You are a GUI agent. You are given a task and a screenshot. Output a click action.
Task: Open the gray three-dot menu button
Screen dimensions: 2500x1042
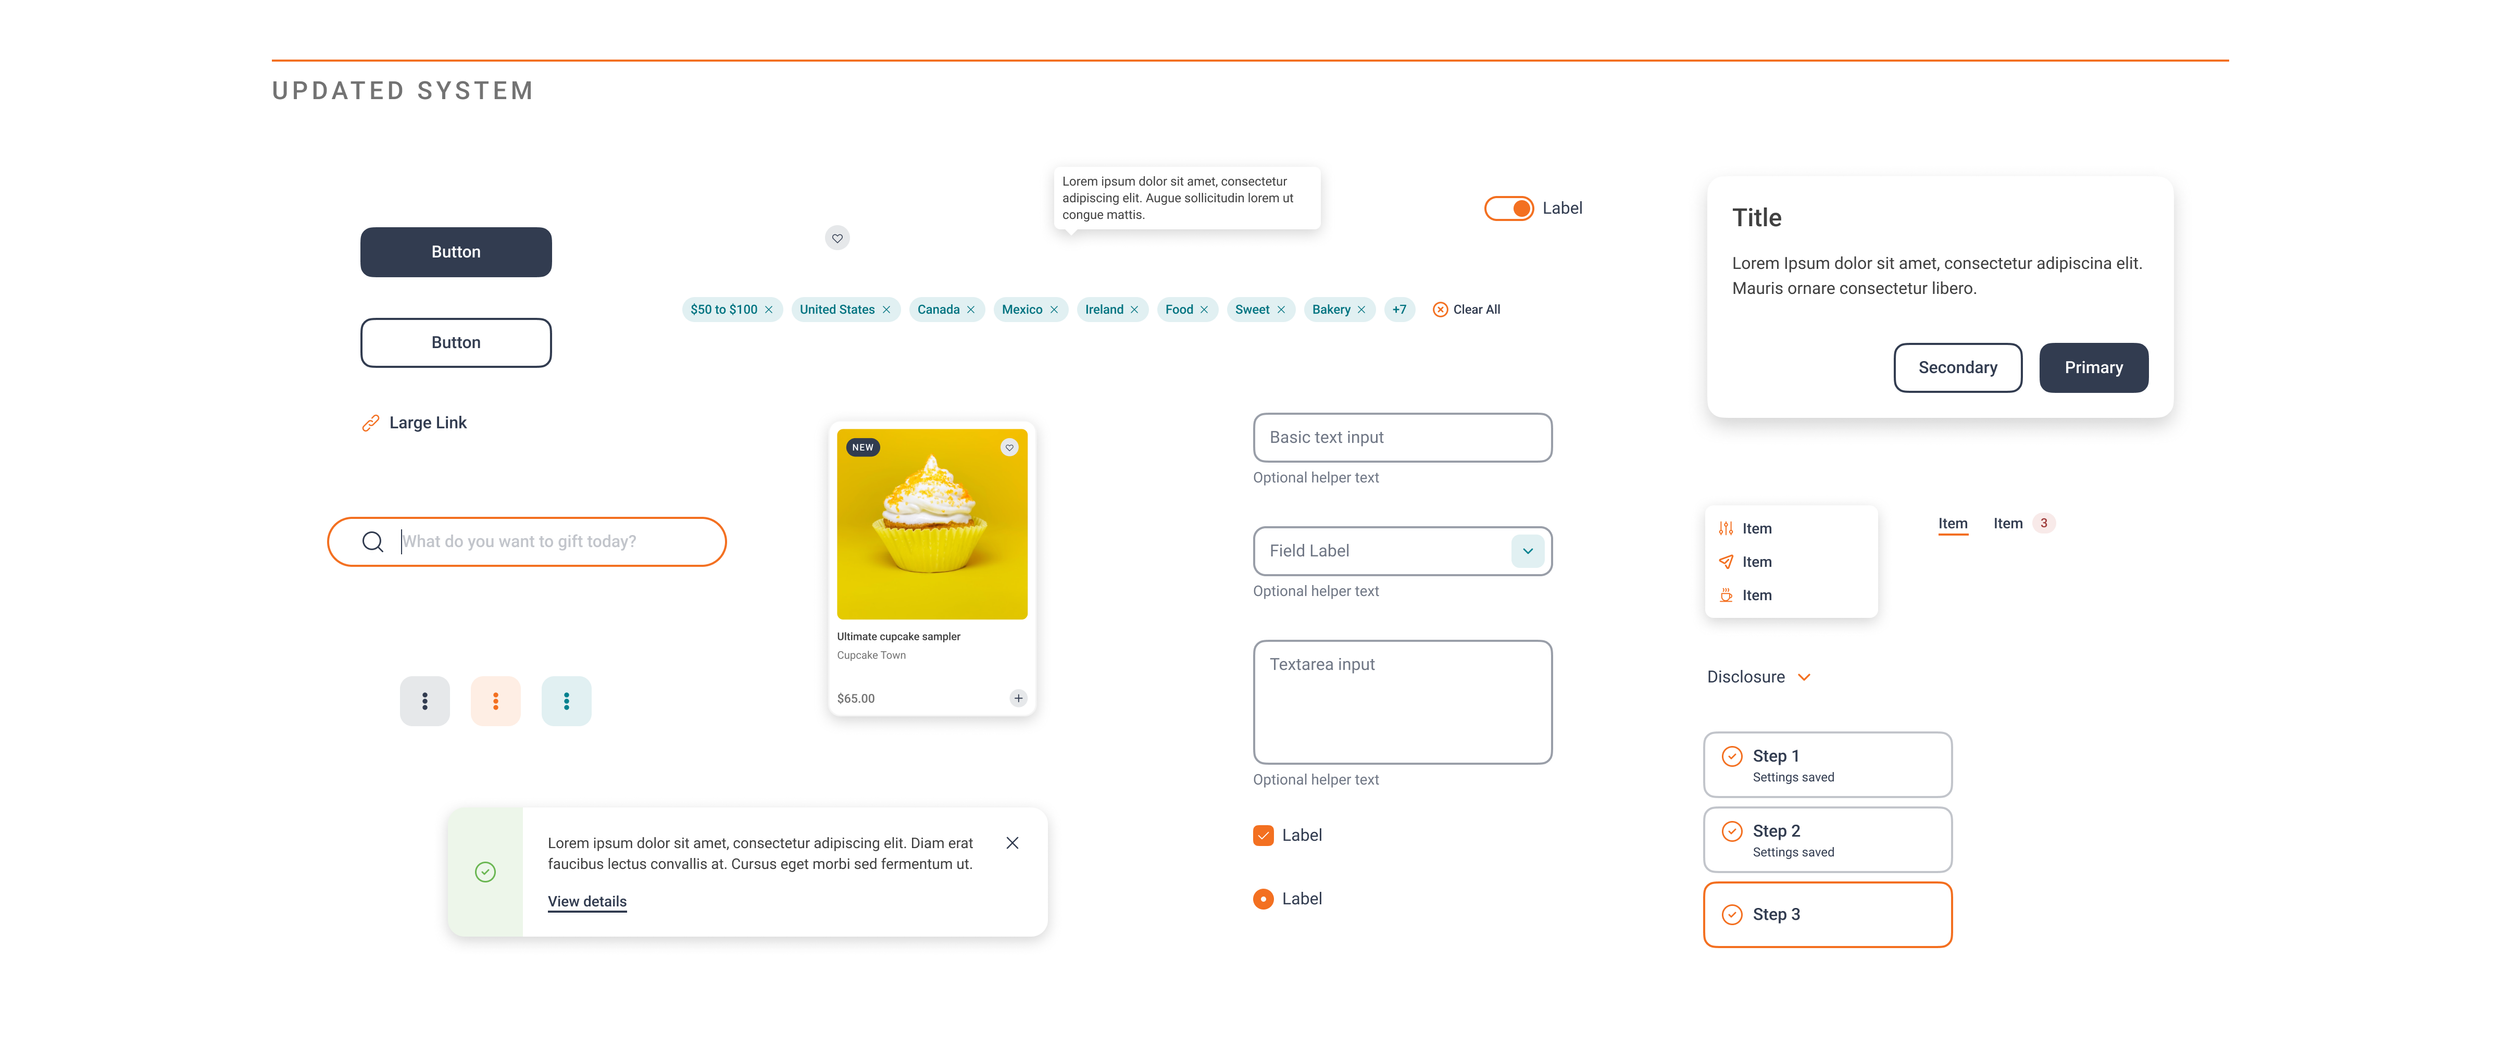point(425,701)
